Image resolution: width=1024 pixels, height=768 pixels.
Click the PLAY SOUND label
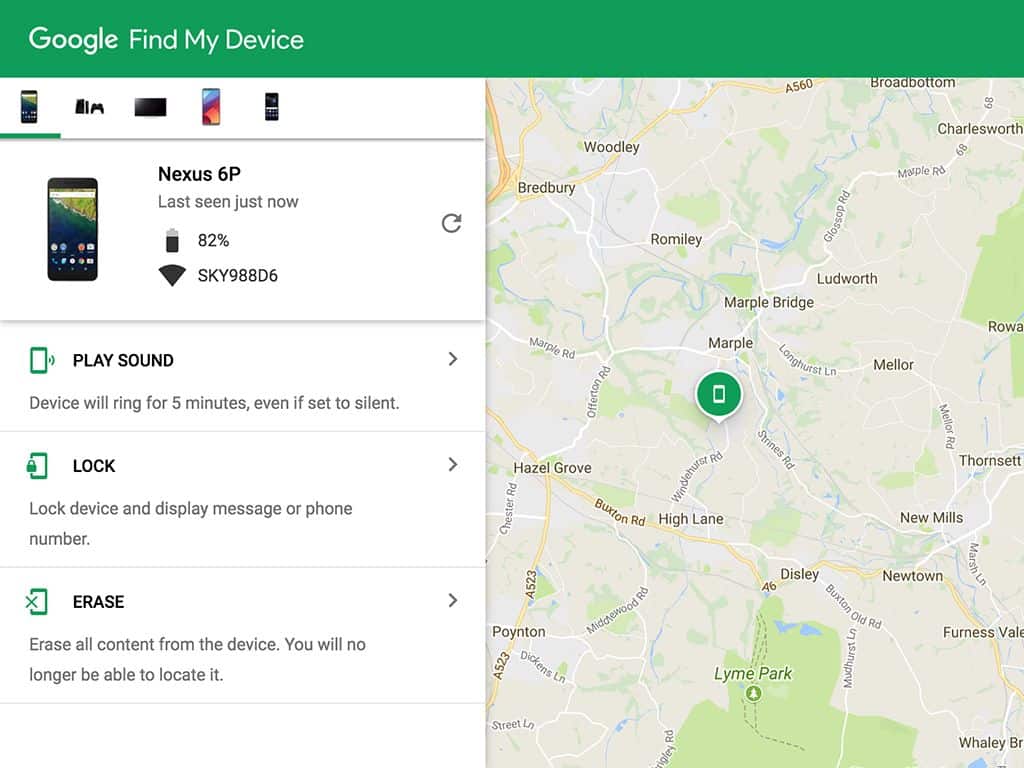tap(123, 361)
